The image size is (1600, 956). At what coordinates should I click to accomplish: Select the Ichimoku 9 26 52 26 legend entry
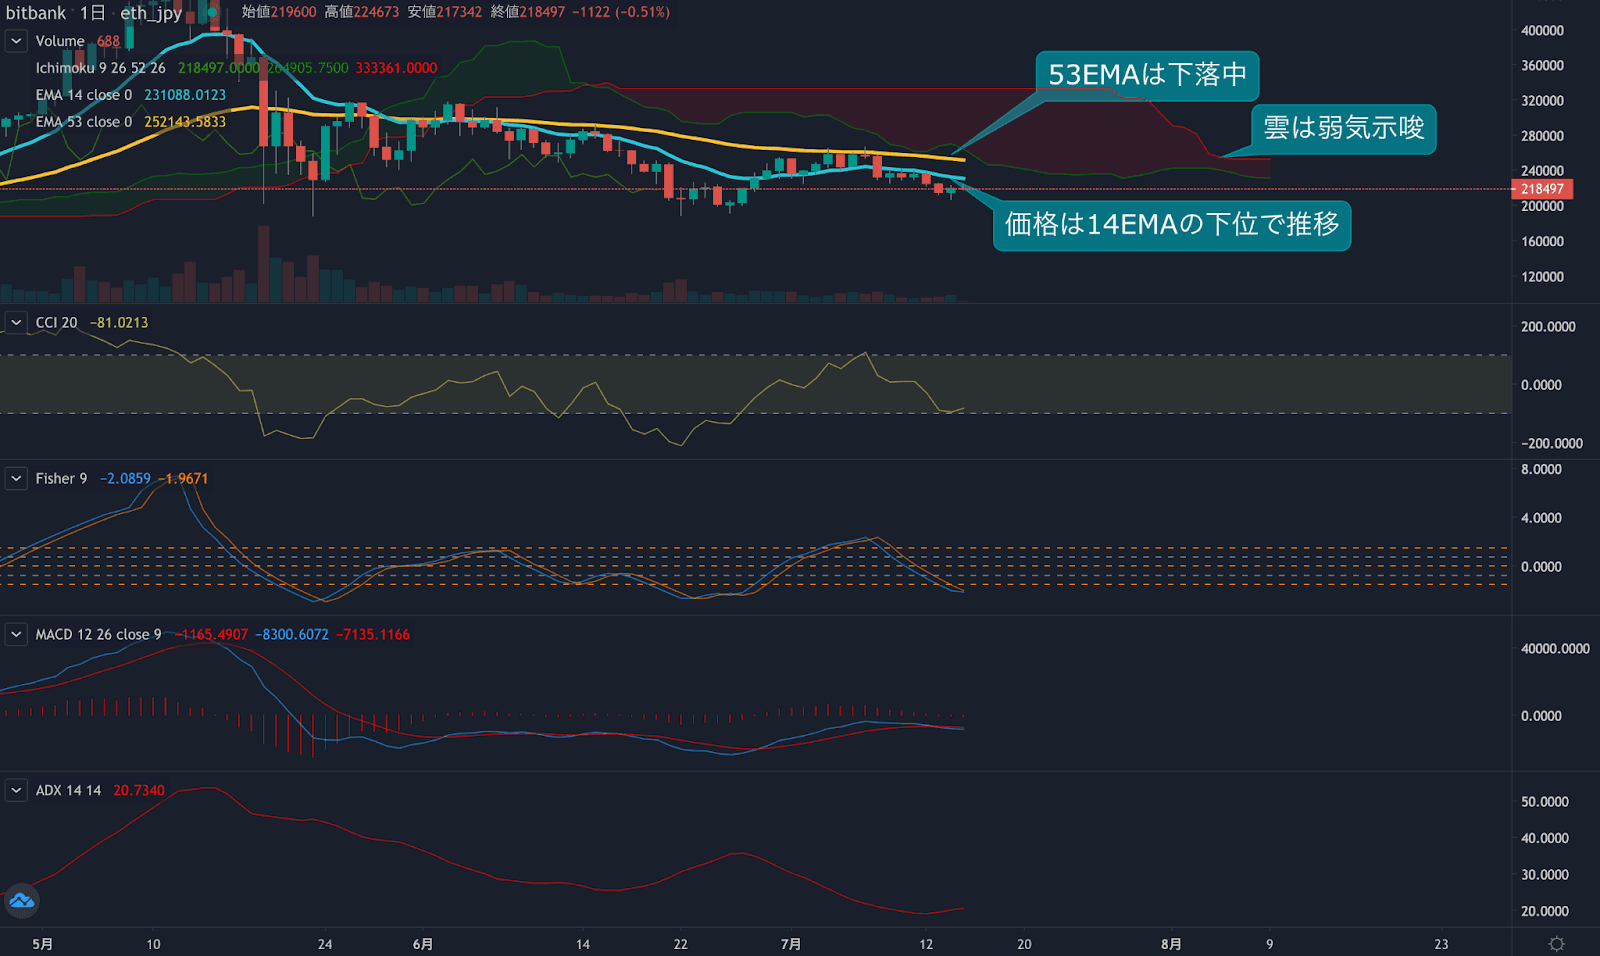100,67
